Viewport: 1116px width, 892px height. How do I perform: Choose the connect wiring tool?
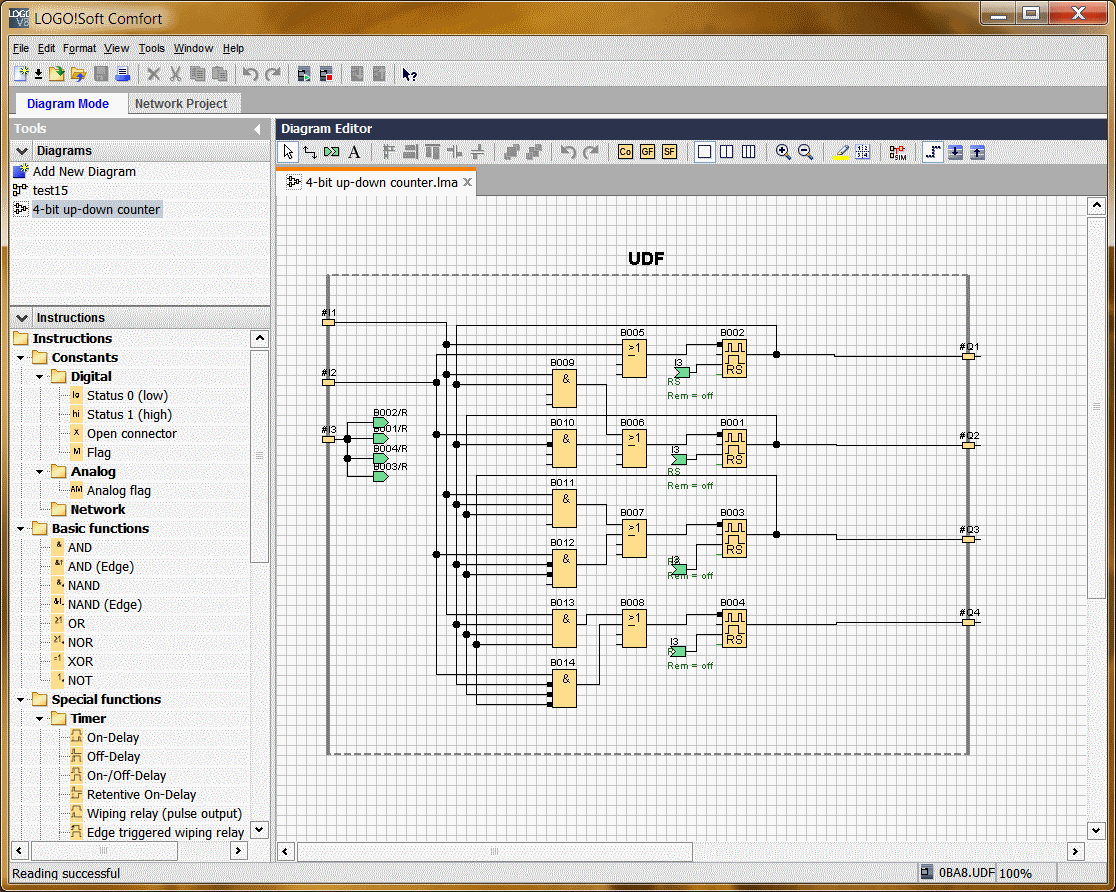pos(310,152)
